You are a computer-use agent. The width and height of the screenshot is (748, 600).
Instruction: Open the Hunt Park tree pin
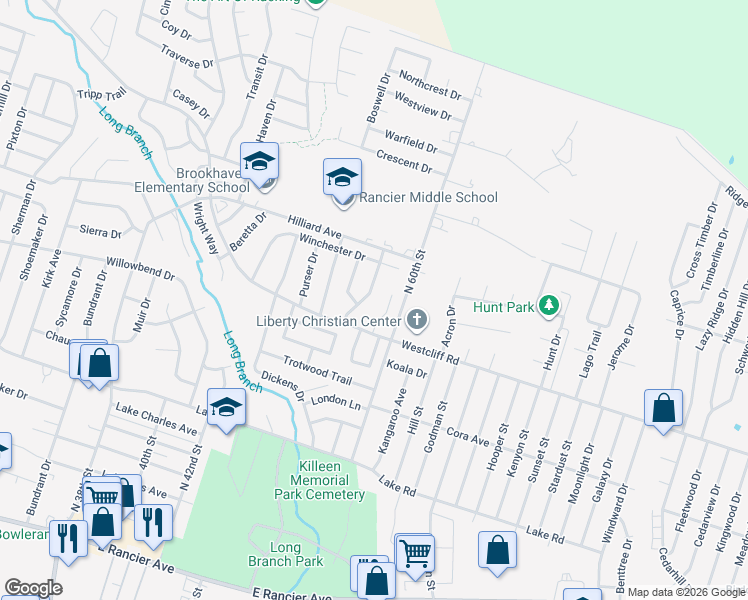pyautogui.click(x=549, y=305)
